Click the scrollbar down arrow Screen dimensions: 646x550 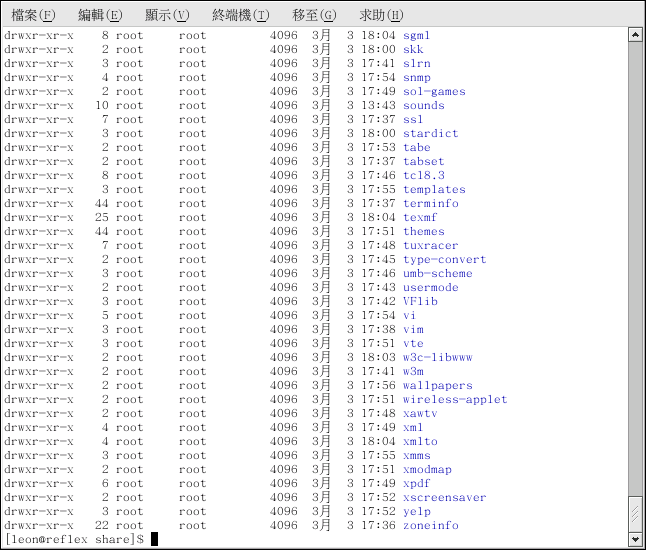click(x=635, y=539)
